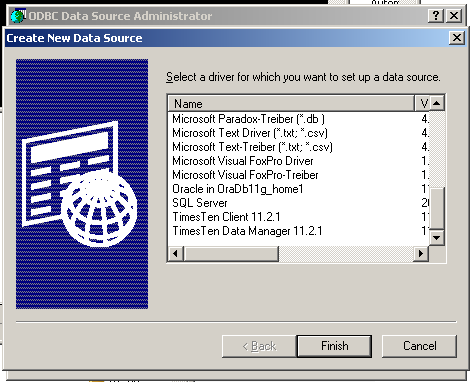Viewport: 475px width, 382px height.
Task: Click the V (version) column header
Action: click(422, 104)
